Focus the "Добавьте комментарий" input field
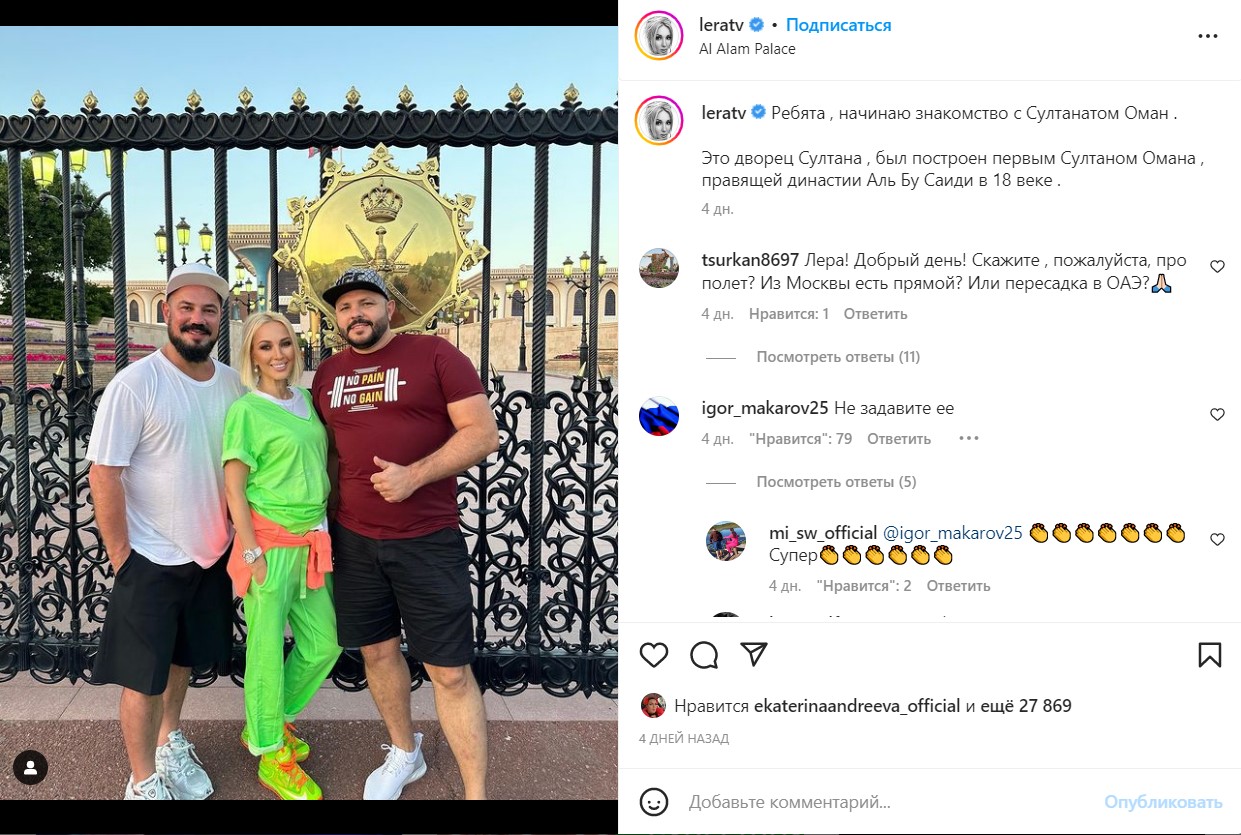1241x835 pixels. (890, 802)
